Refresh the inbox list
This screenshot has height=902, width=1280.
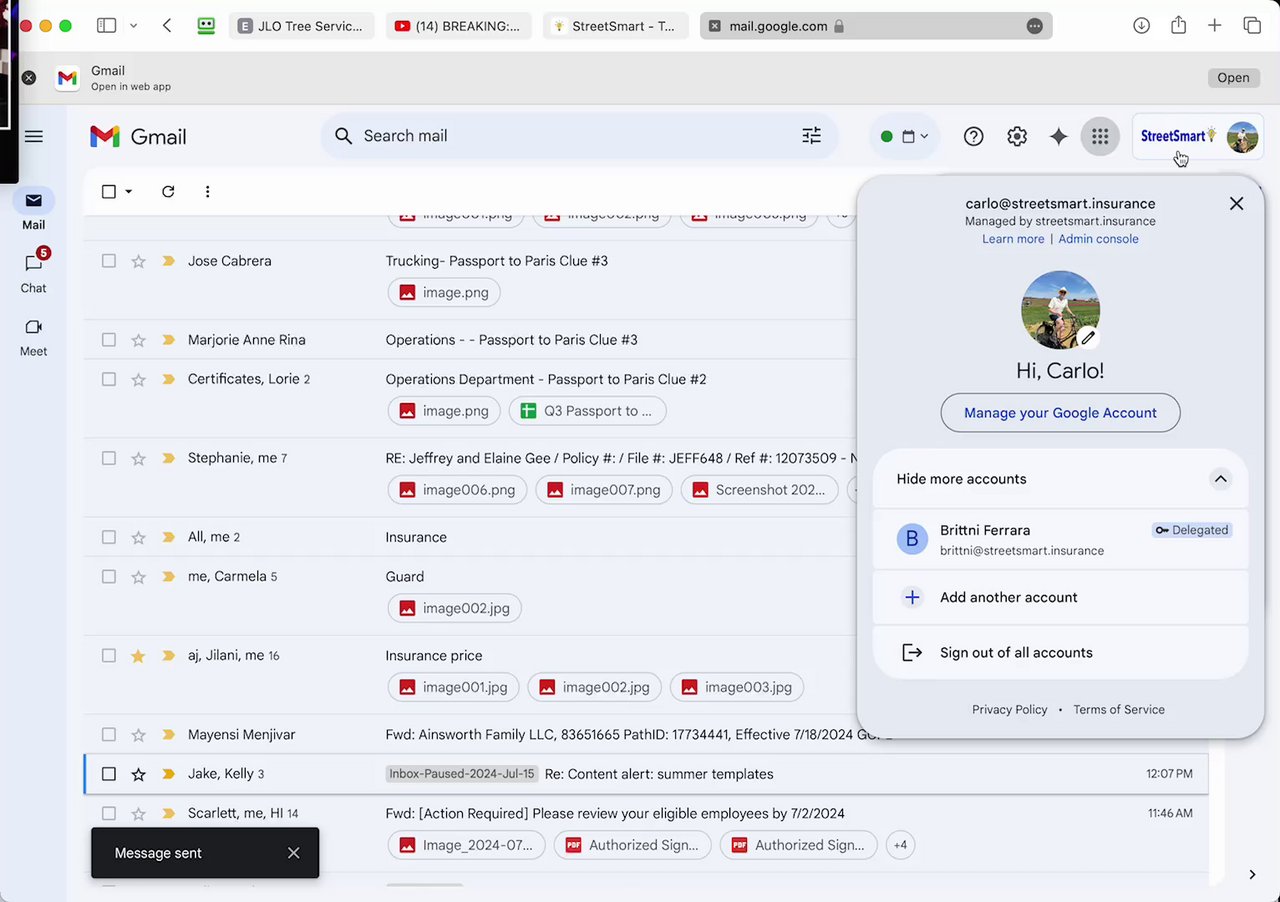click(x=168, y=192)
